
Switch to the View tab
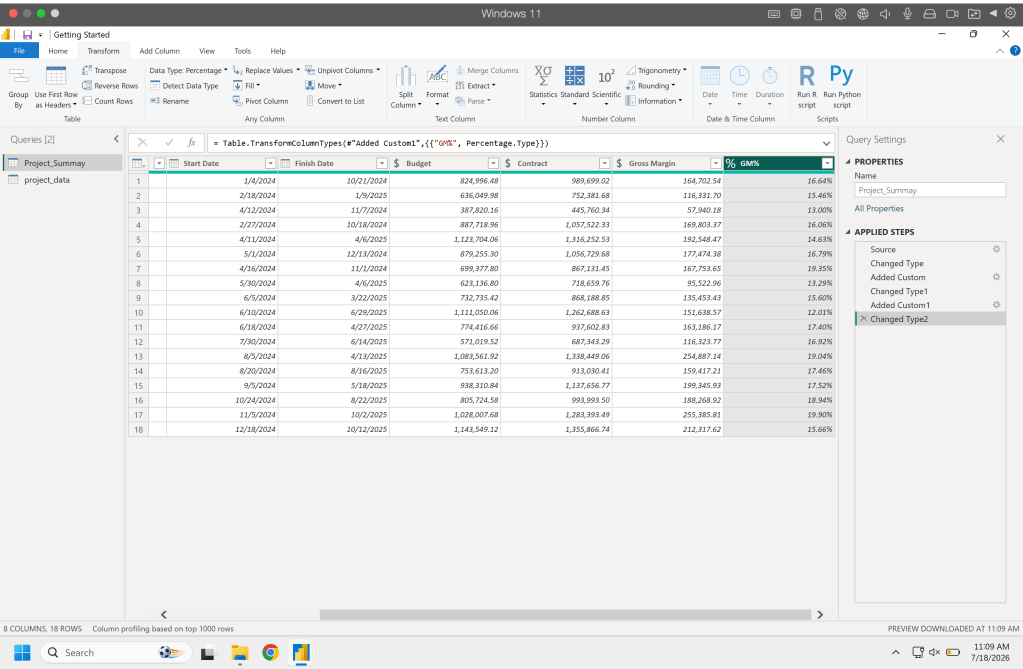(207, 51)
